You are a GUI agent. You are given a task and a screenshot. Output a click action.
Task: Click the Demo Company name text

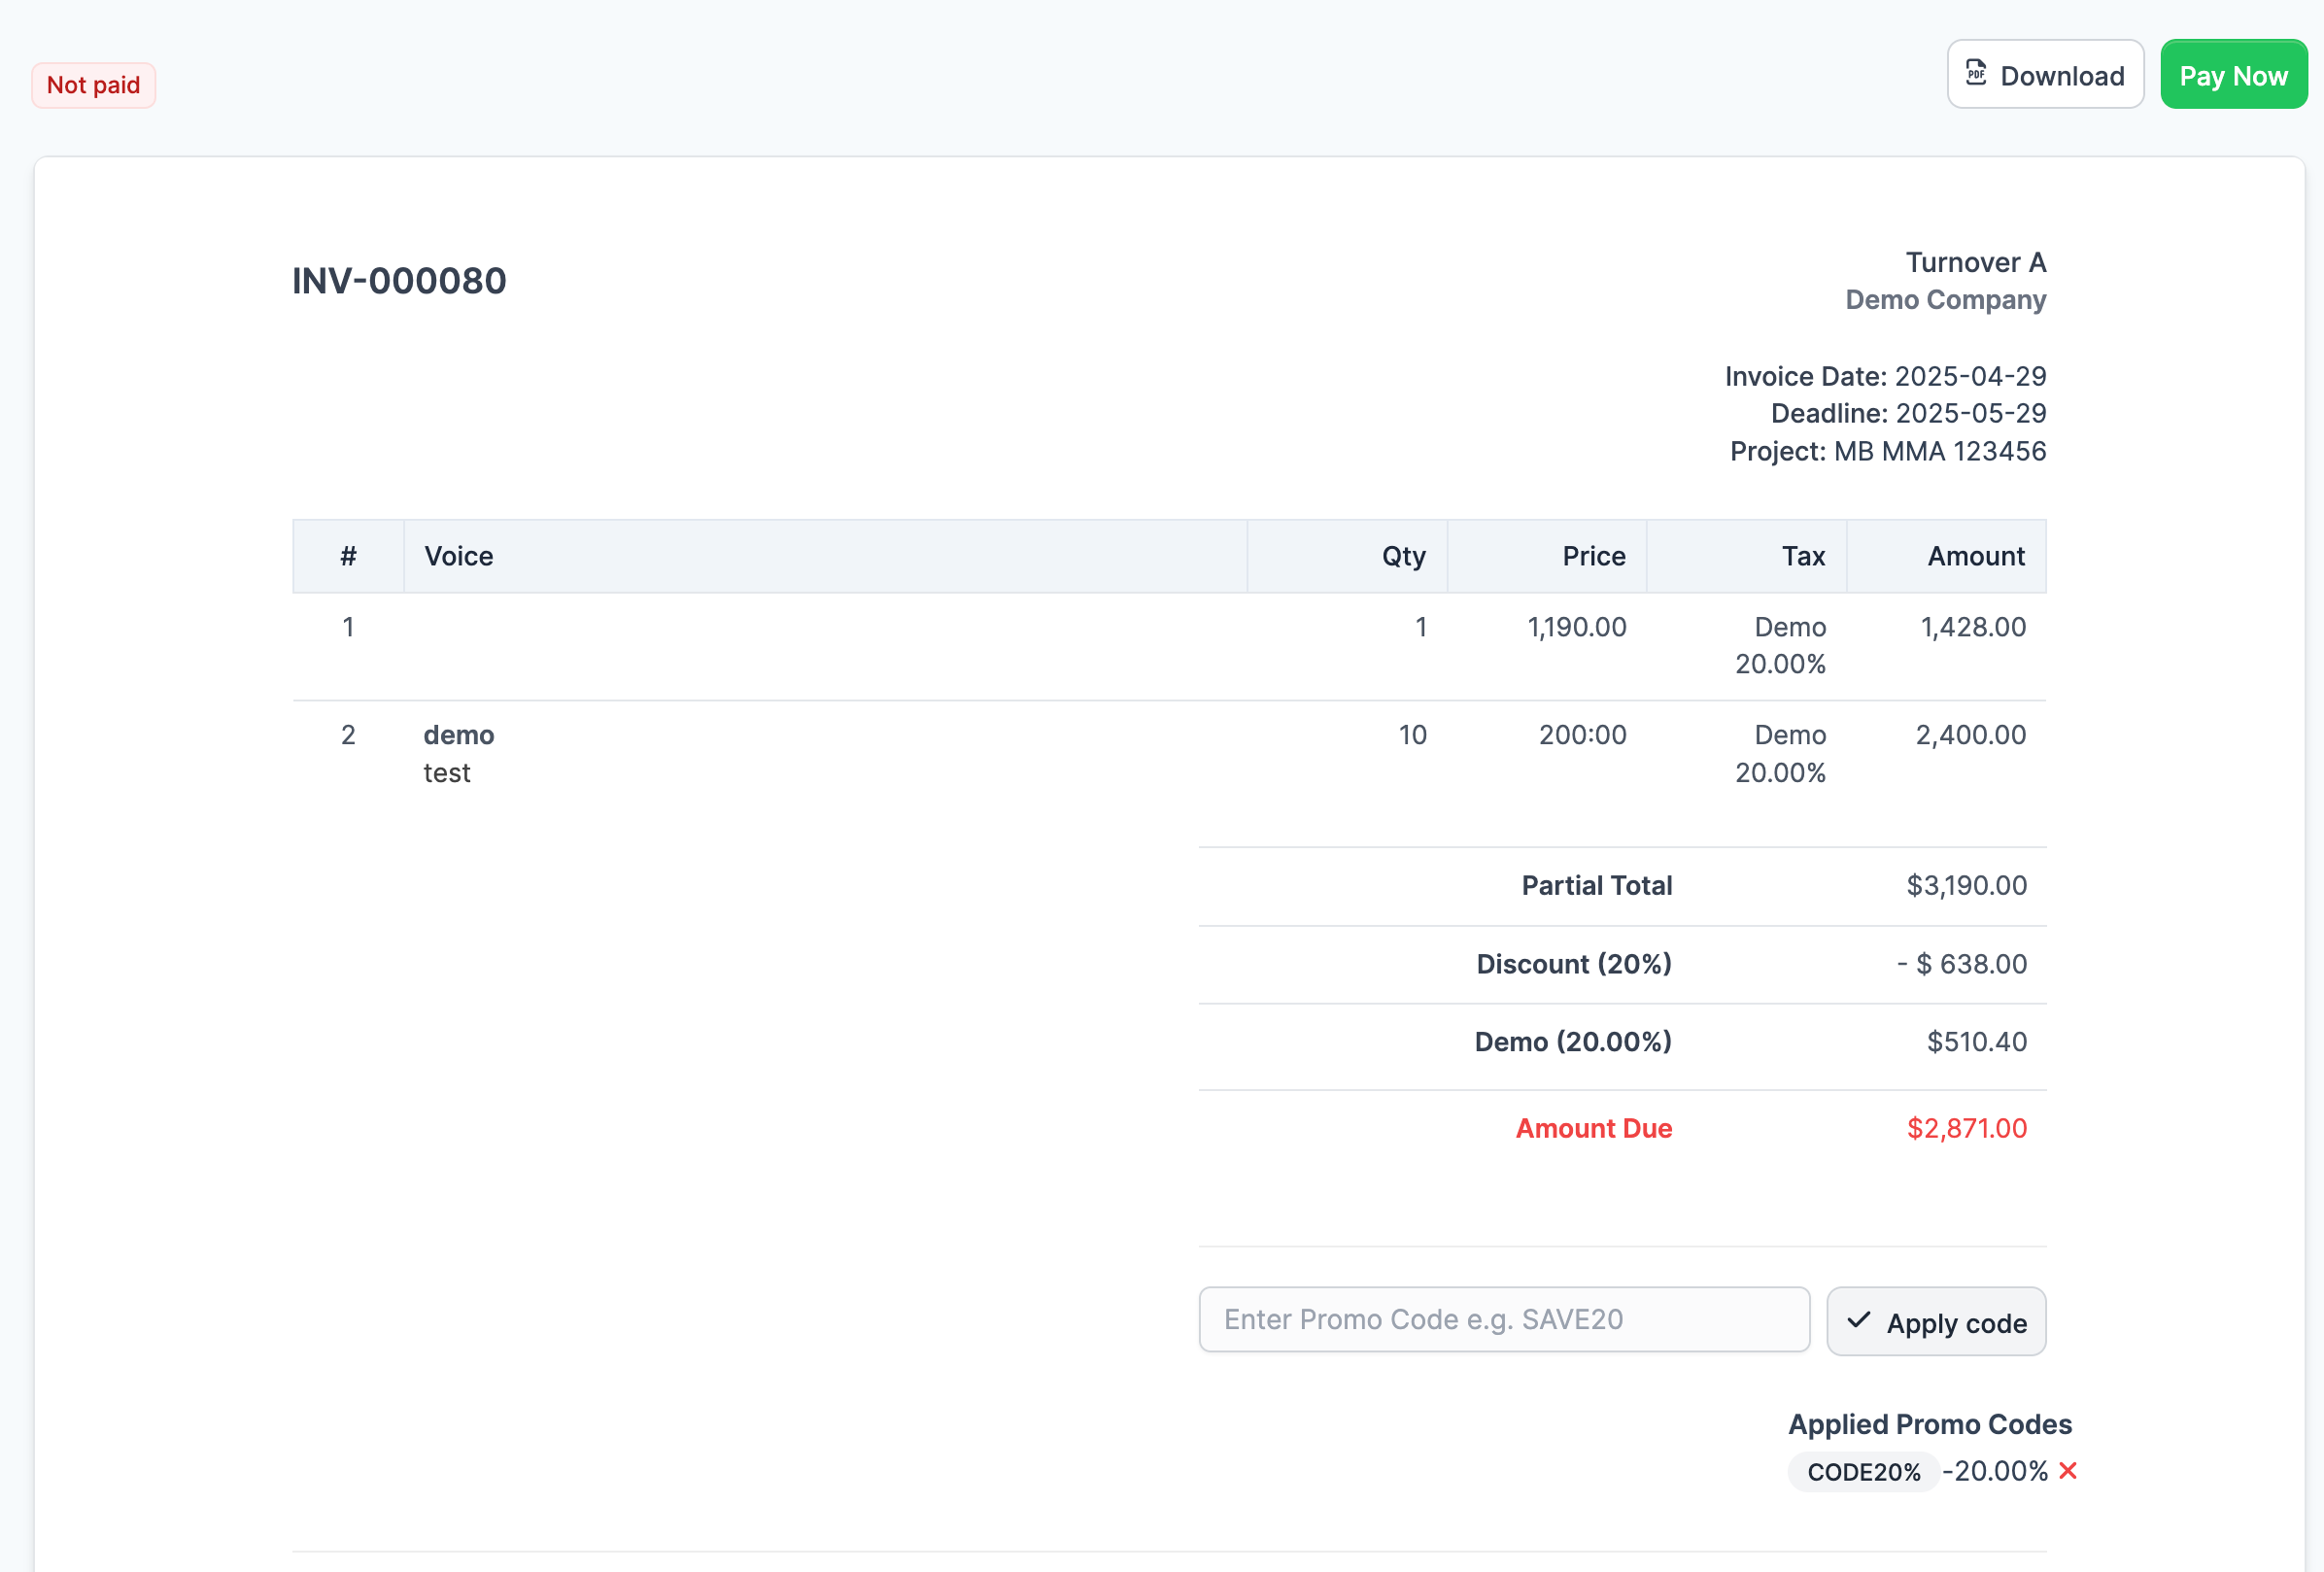click(1945, 300)
